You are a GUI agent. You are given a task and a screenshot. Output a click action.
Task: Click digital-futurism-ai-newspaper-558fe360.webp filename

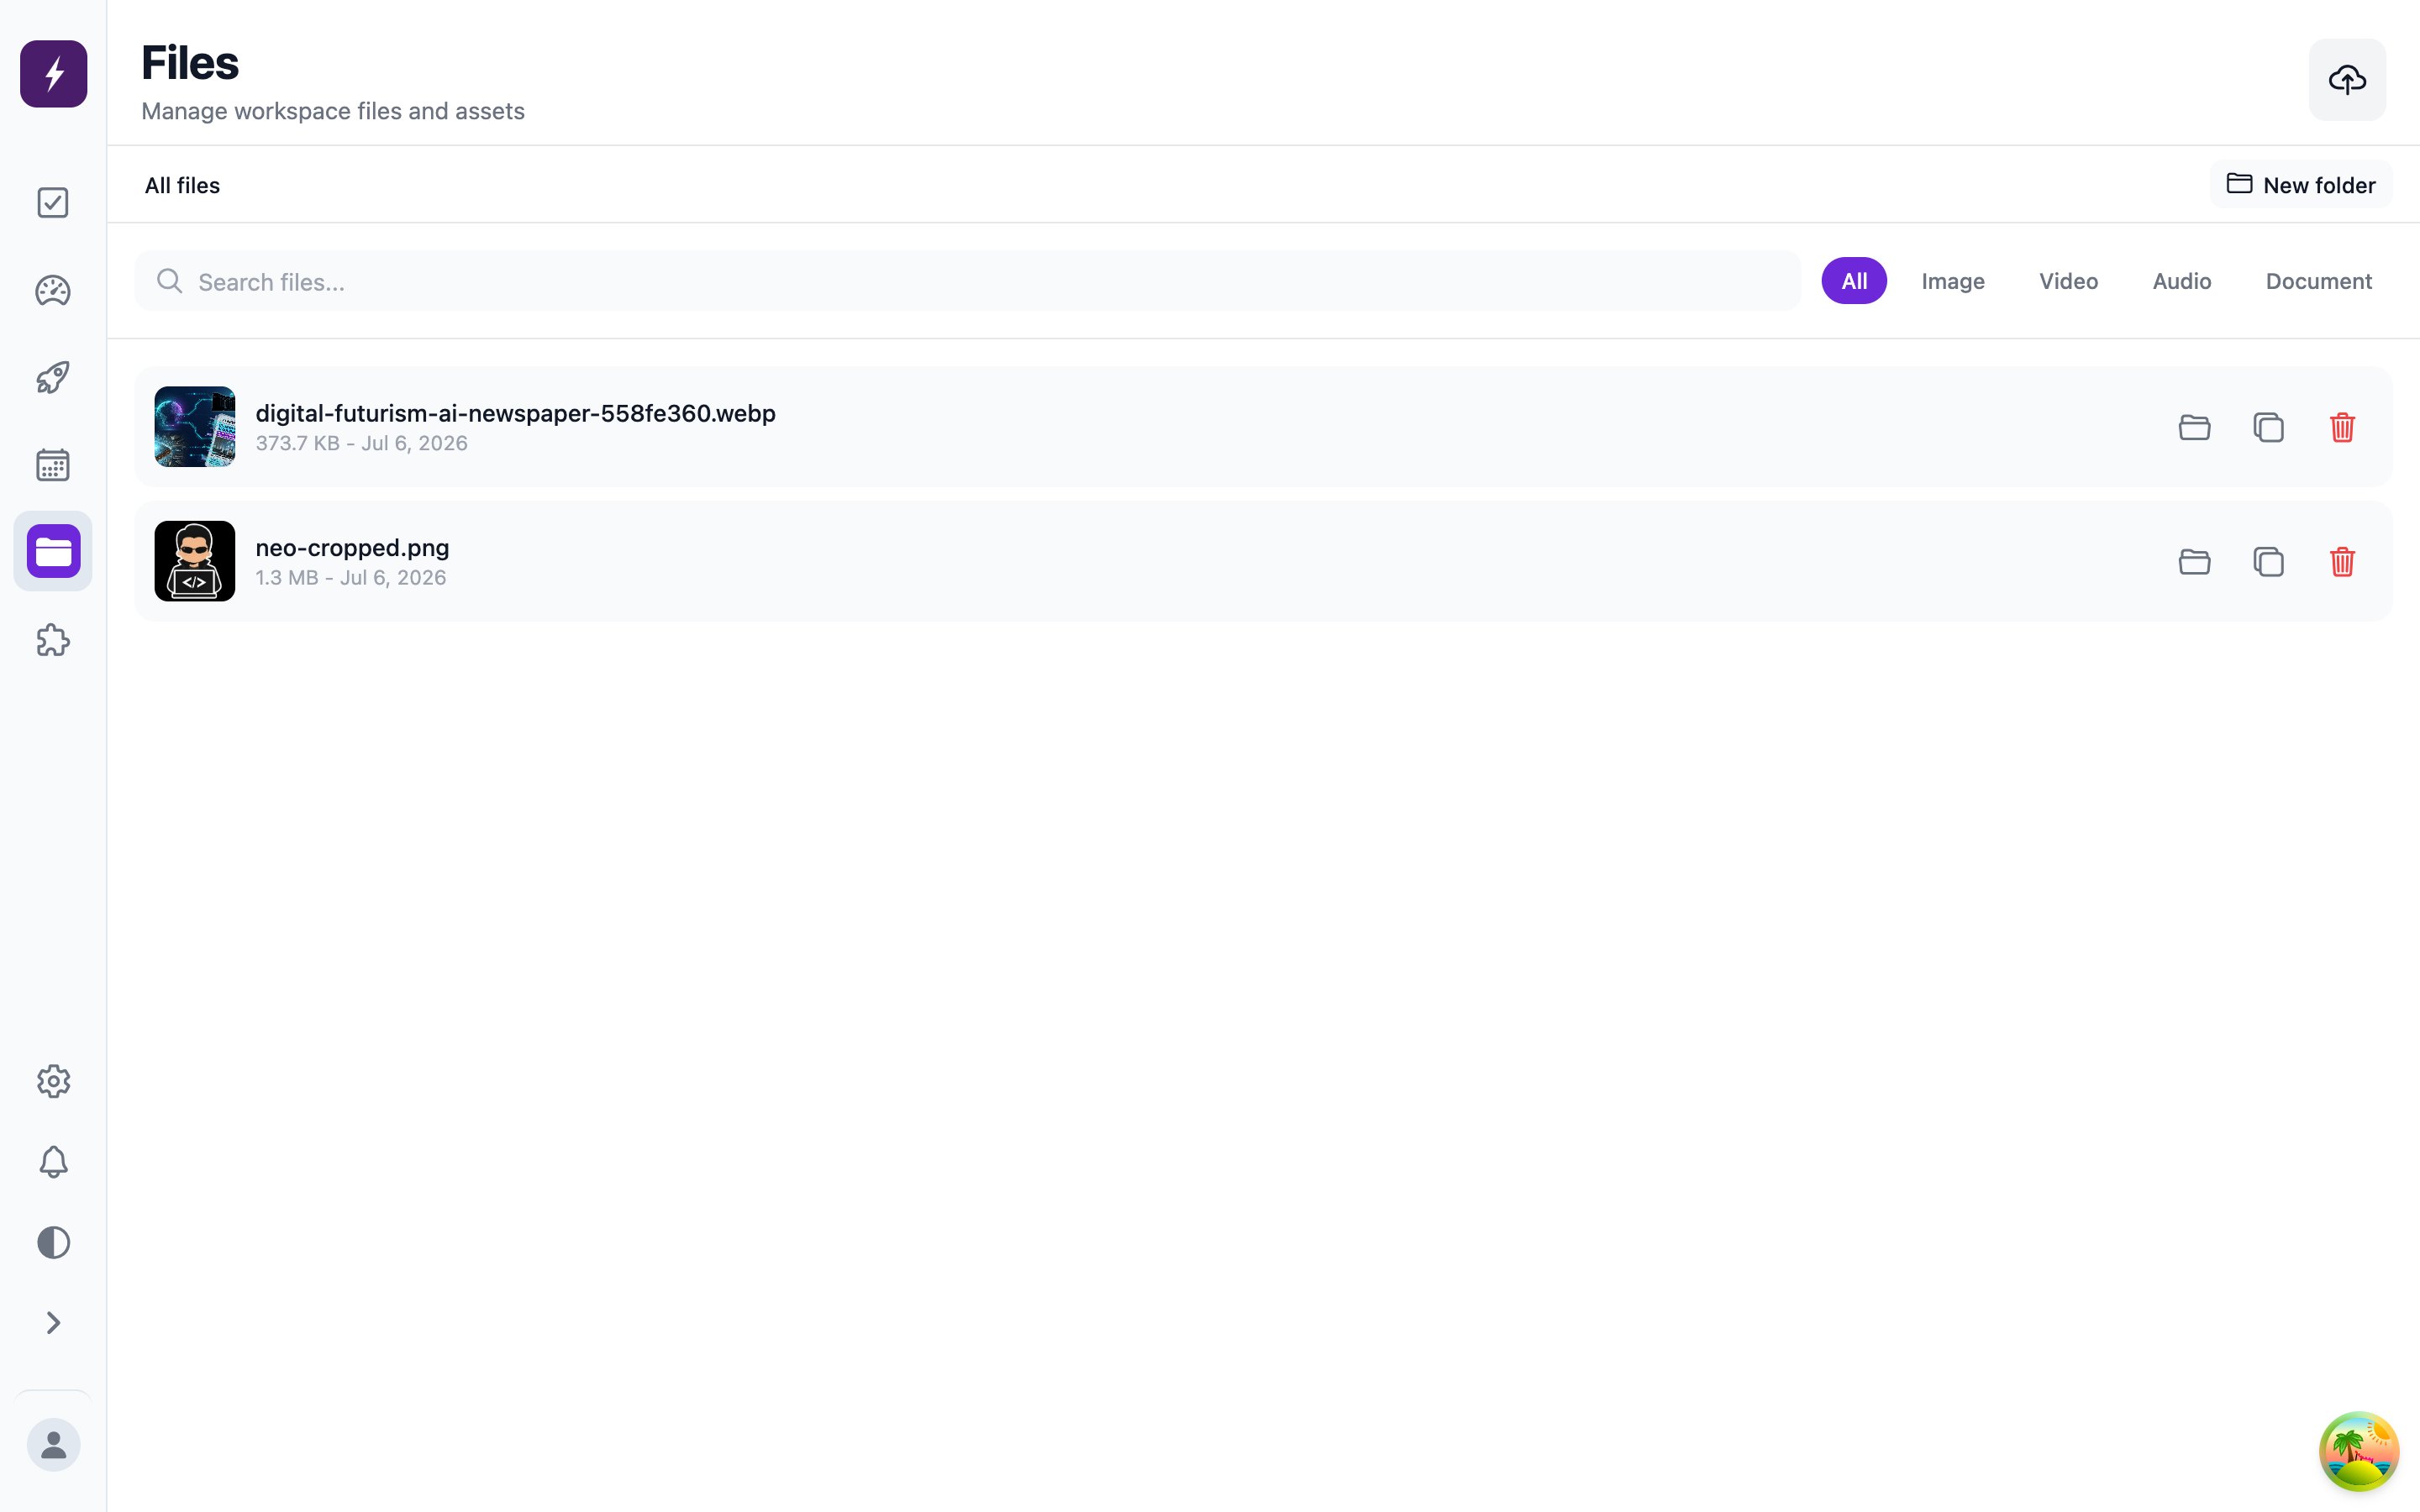(515, 413)
